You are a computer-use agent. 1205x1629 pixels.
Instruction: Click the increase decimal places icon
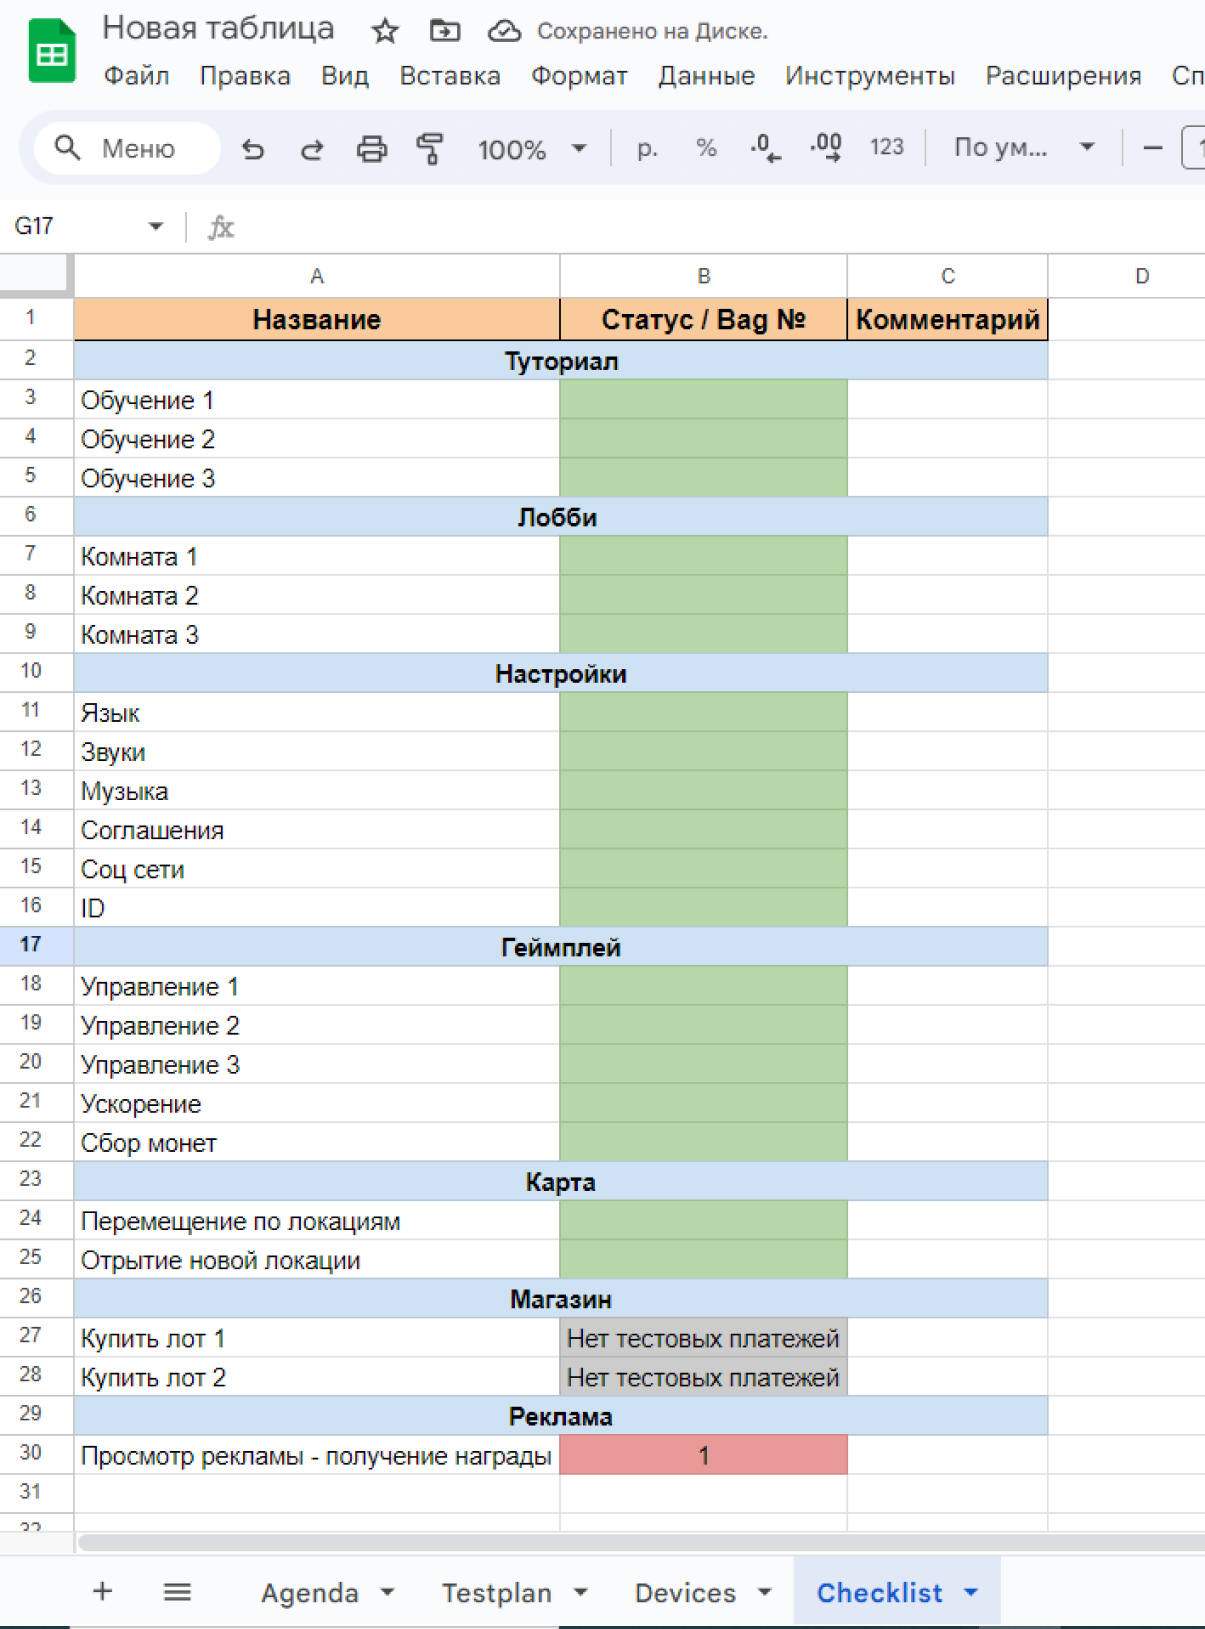(826, 149)
